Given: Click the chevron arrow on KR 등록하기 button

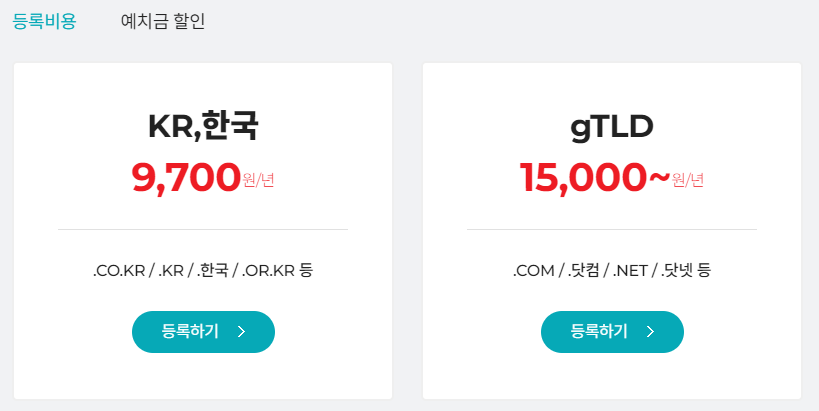Looking at the screenshot, I should pyautogui.click(x=242, y=332).
